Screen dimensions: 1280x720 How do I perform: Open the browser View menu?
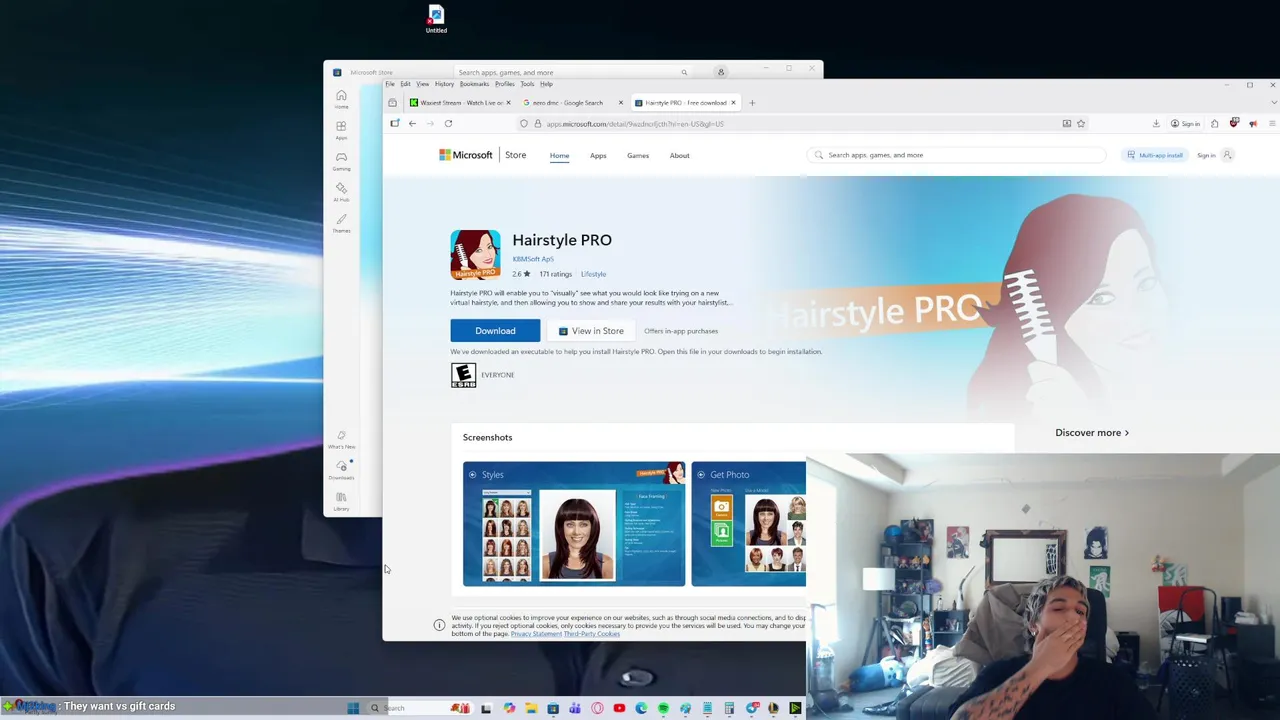422,84
